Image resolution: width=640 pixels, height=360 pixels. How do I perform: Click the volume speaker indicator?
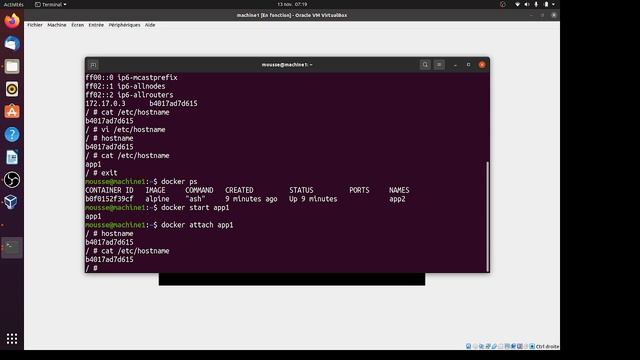point(527,4)
